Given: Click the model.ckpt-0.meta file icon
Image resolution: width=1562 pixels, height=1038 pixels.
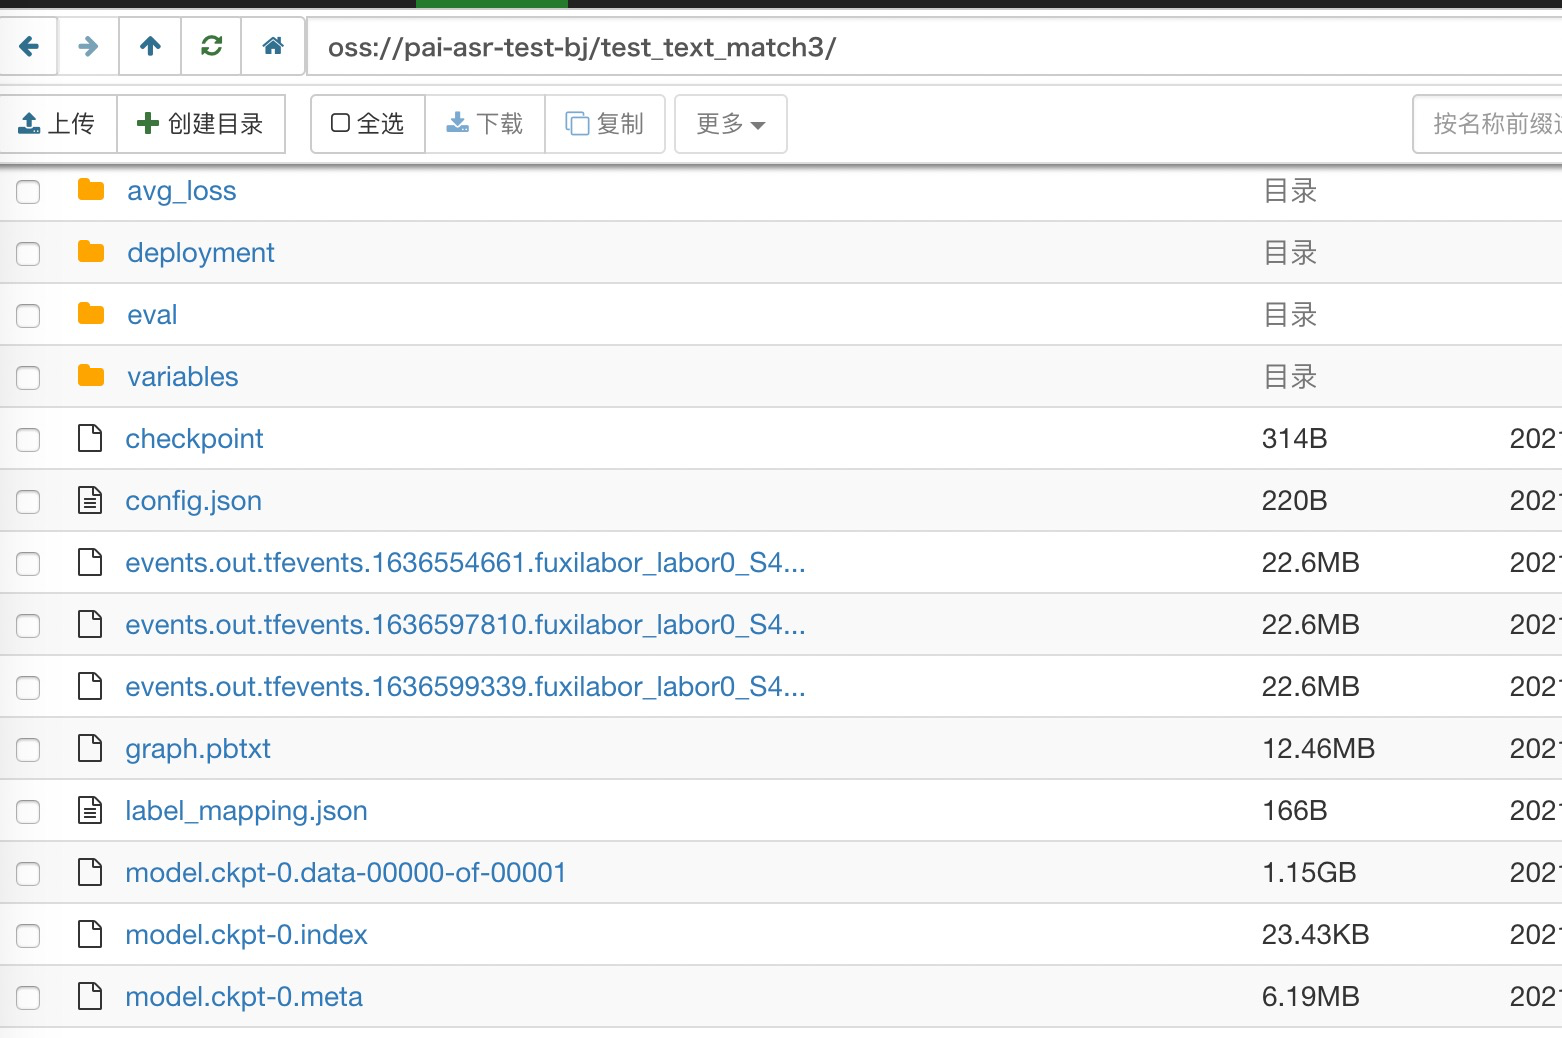Looking at the screenshot, I should [90, 996].
